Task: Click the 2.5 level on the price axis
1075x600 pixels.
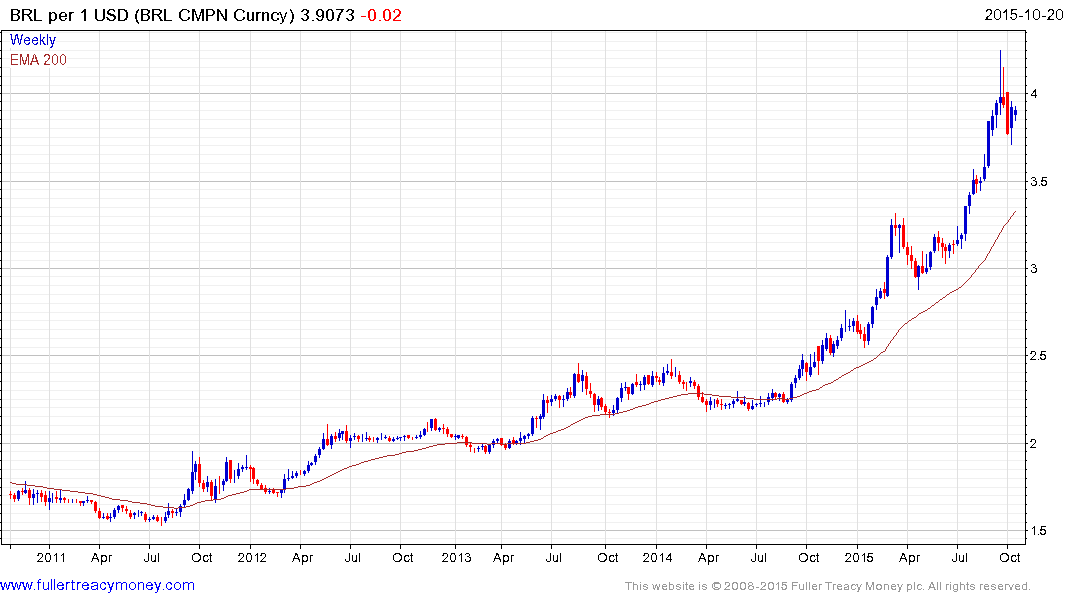Action: point(1038,356)
